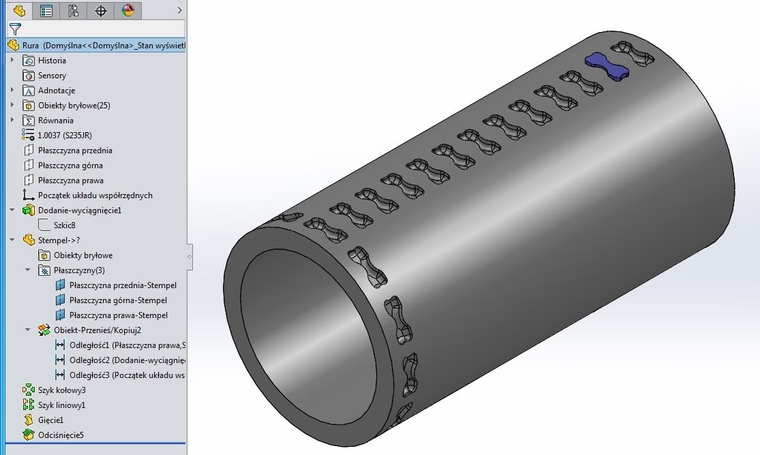760x455 pixels.
Task: Click the text 'Płaszczyzna przednia'
Action: (75, 150)
